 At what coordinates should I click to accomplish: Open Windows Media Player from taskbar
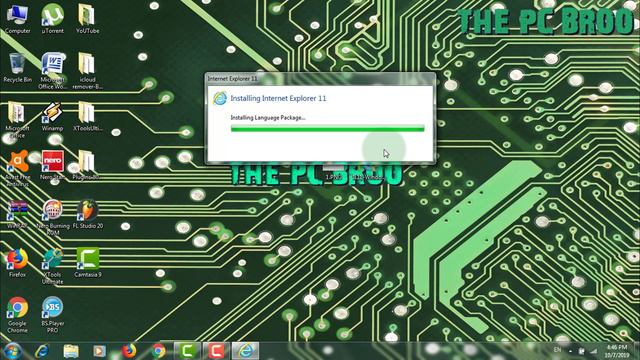[x=100, y=351]
